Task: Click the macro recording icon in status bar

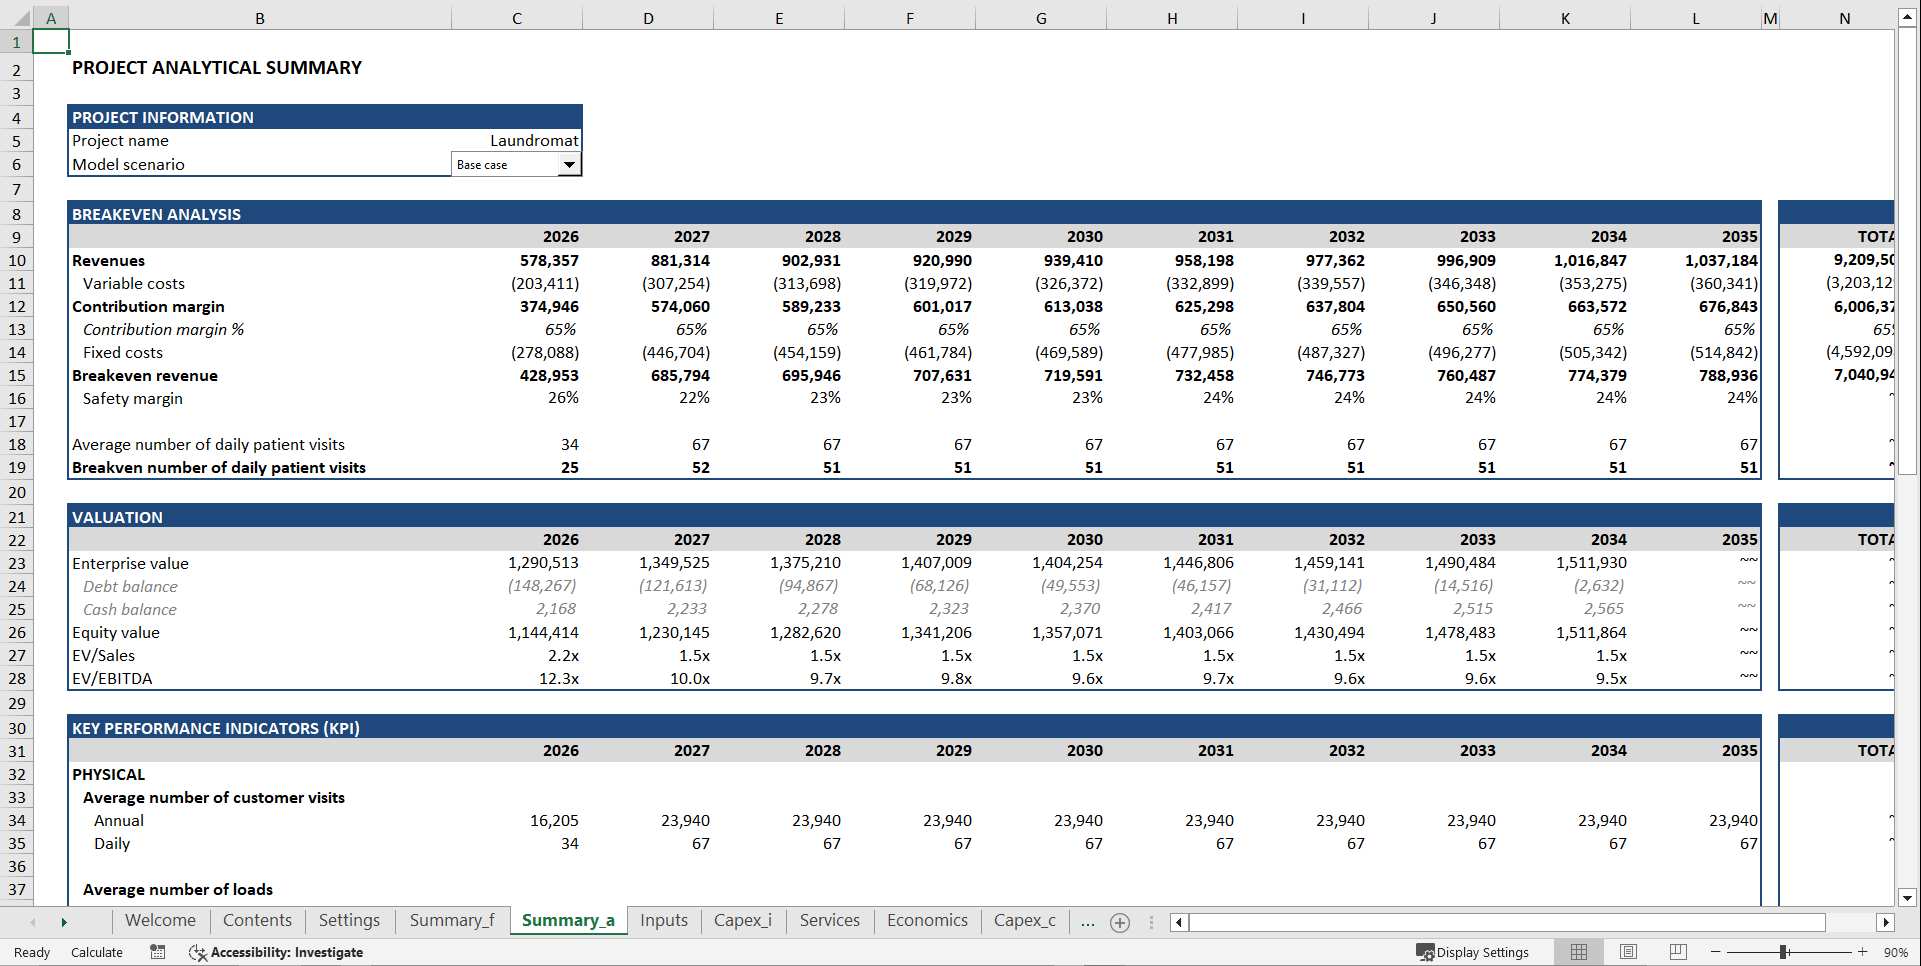Action: pos(157,952)
